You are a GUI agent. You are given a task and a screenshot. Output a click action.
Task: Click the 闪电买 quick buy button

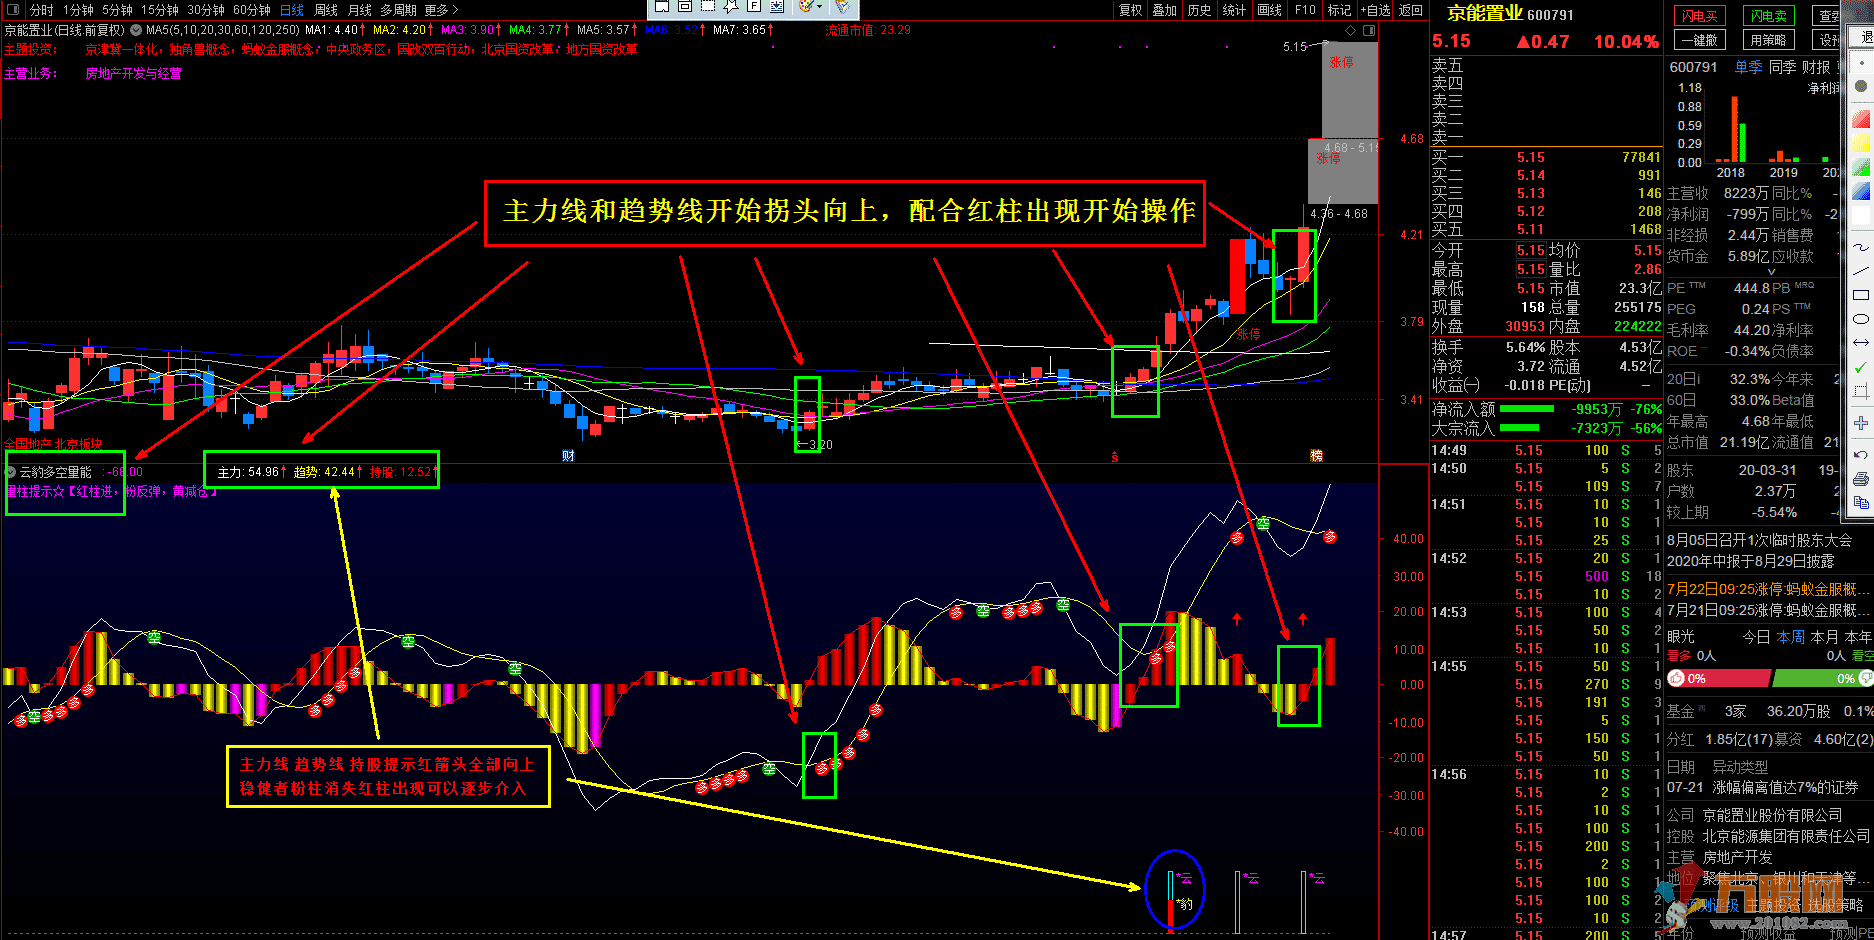pos(1699,16)
